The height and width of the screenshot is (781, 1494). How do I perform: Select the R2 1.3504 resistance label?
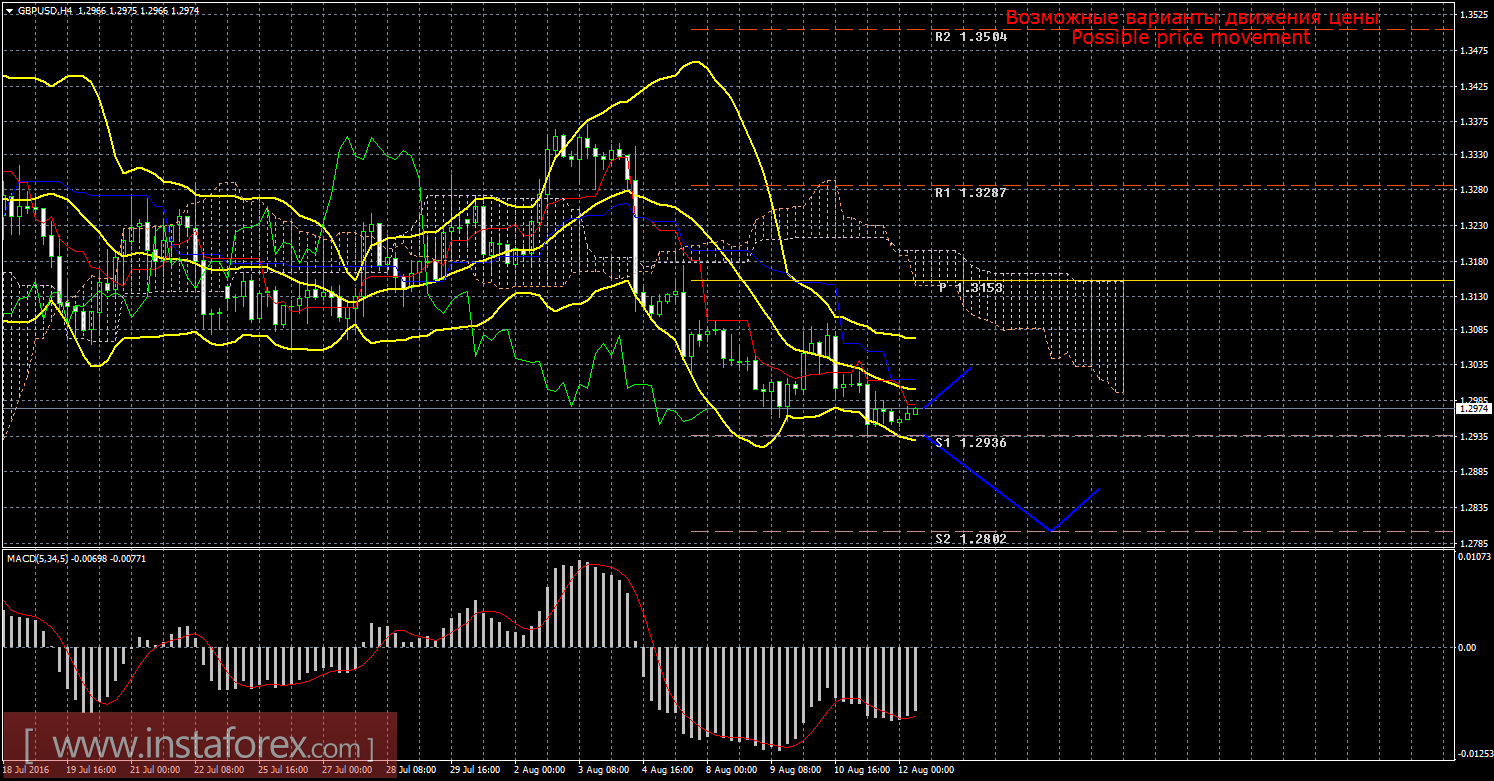point(970,36)
